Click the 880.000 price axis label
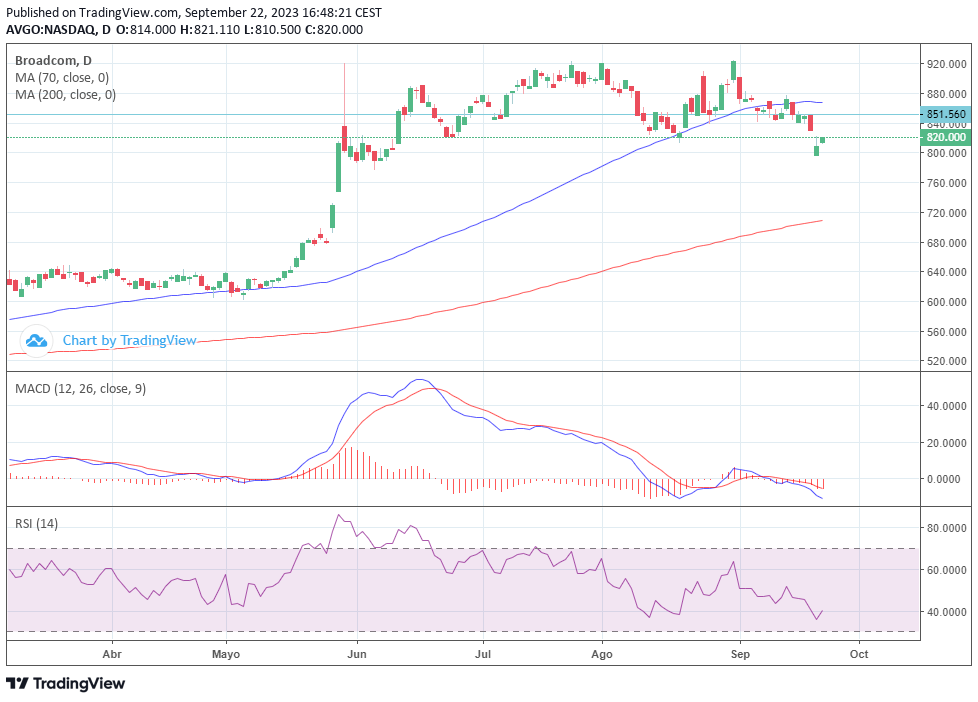Viewport: 978px width, 702px height. click(947, 94)
